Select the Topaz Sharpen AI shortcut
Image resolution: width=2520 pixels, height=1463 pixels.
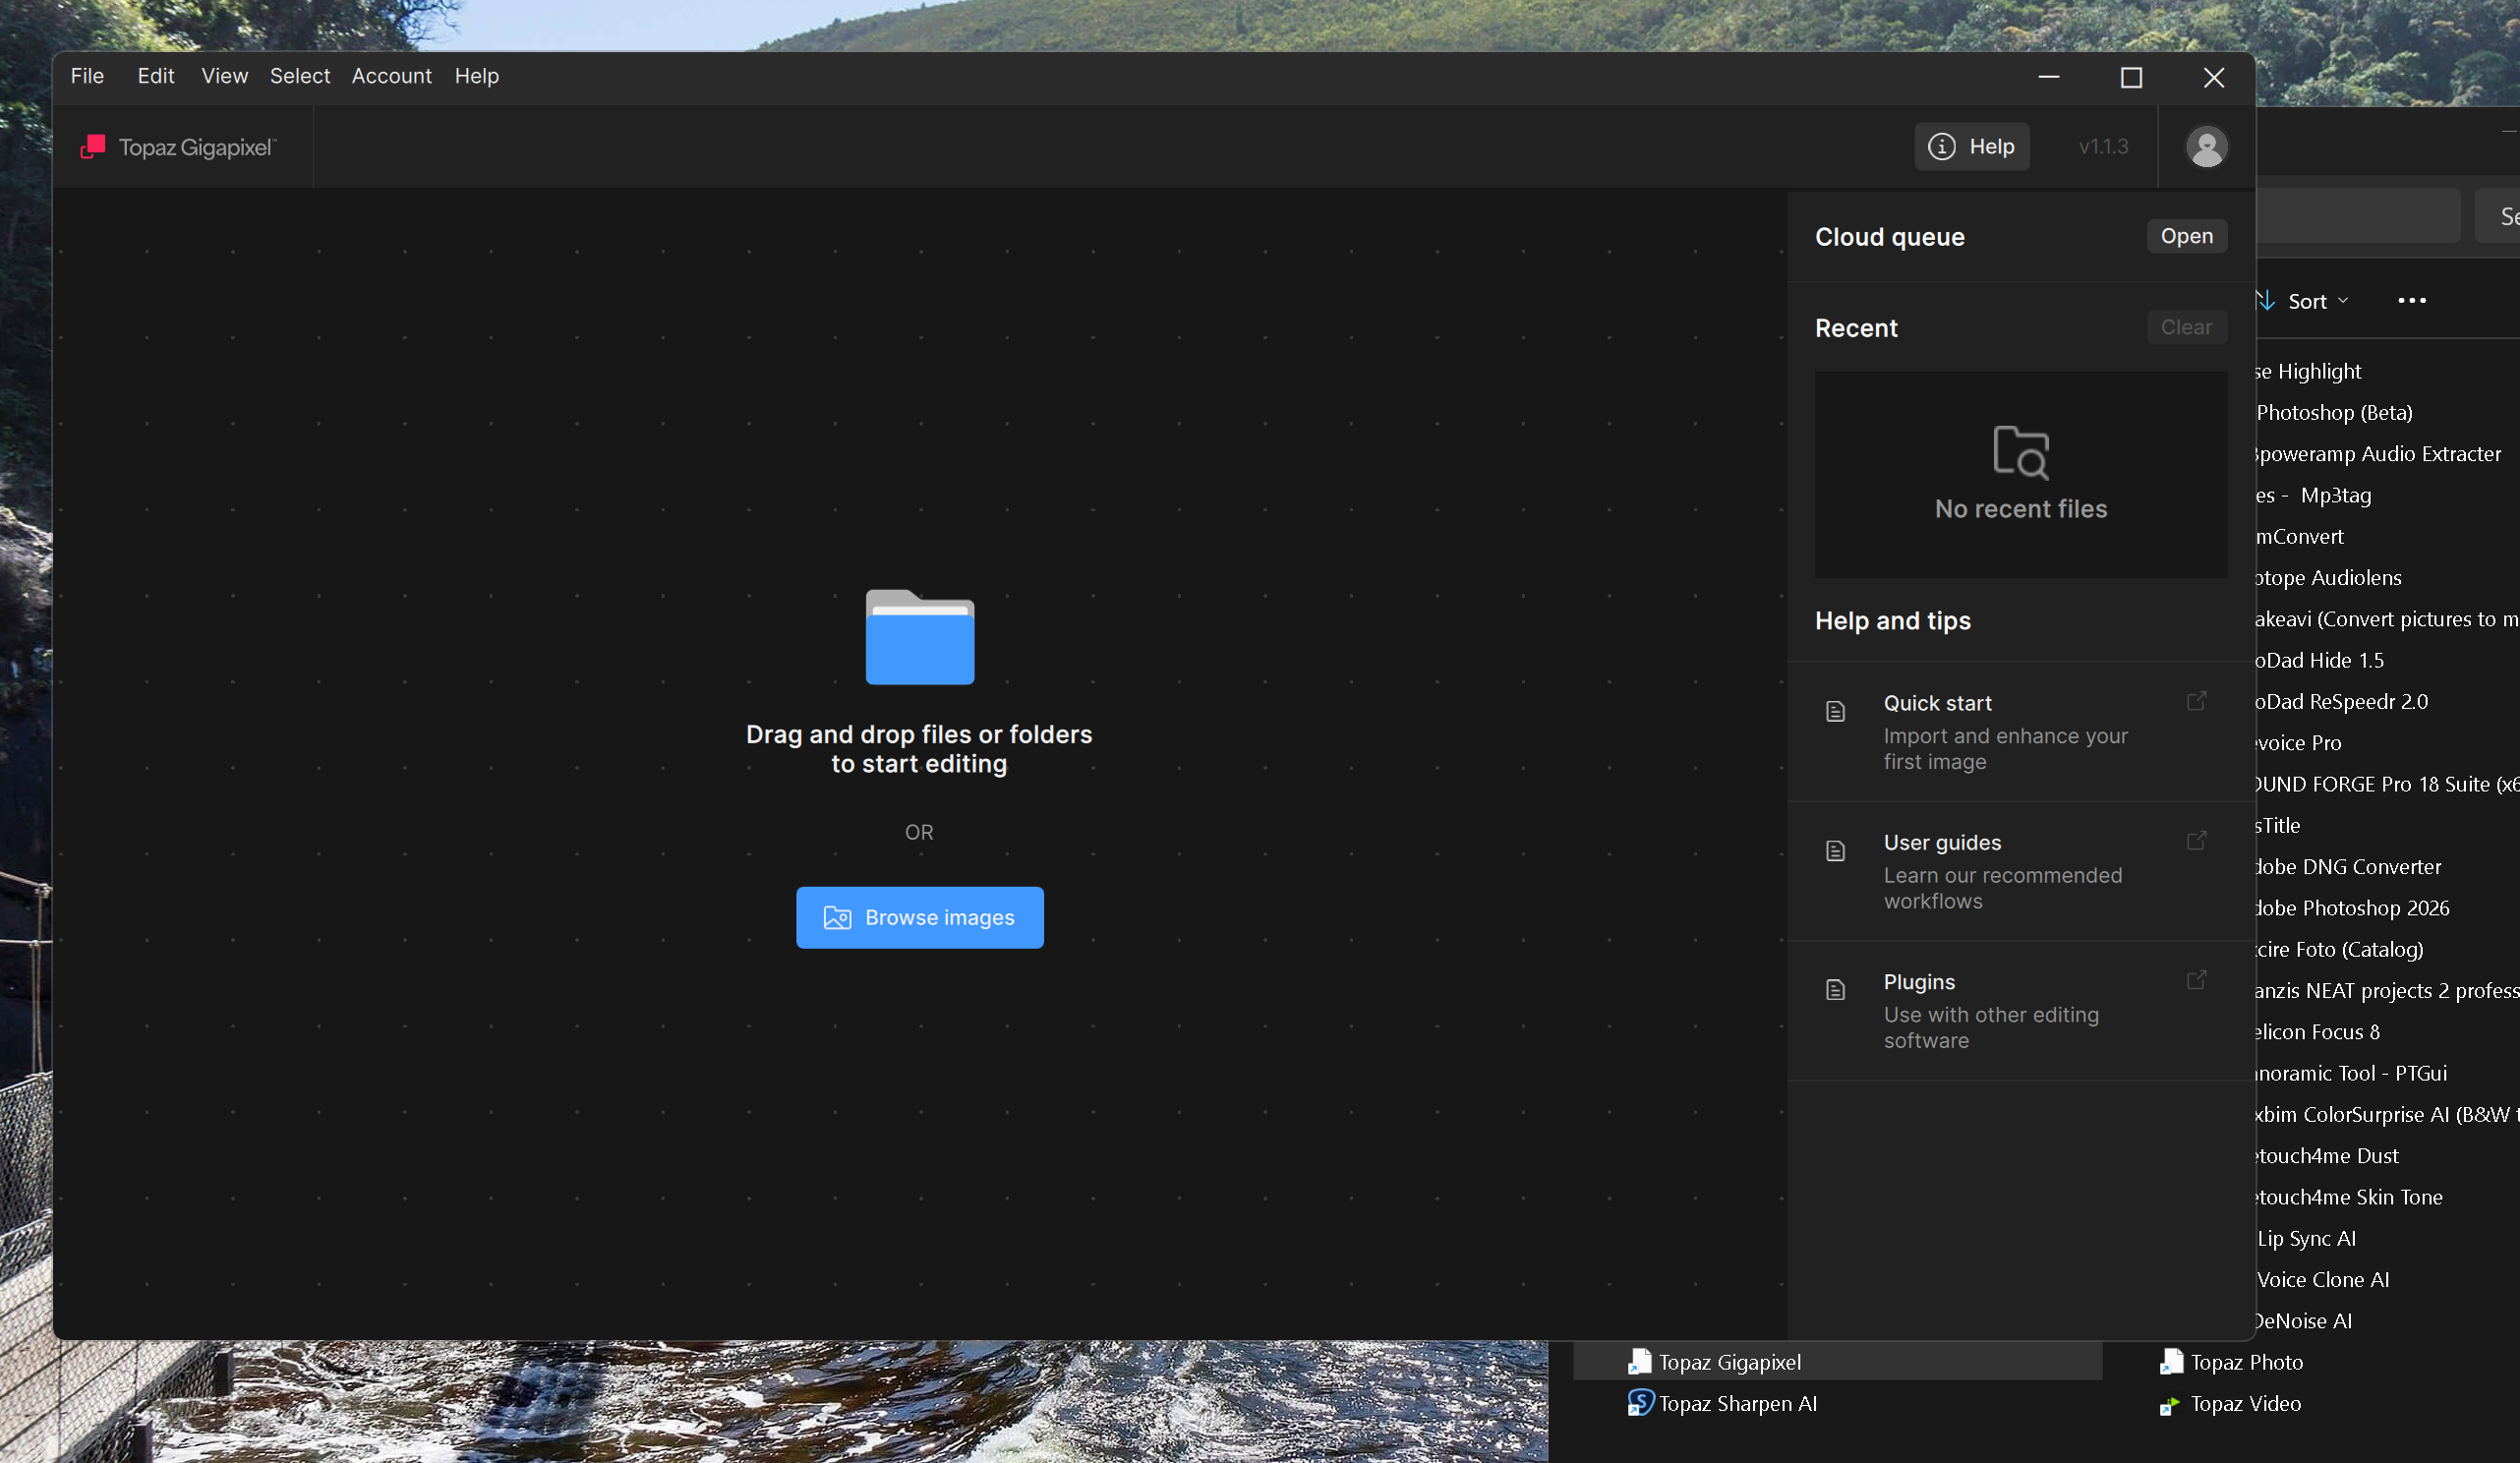pyautogui.click(x=1736, y=1404)
